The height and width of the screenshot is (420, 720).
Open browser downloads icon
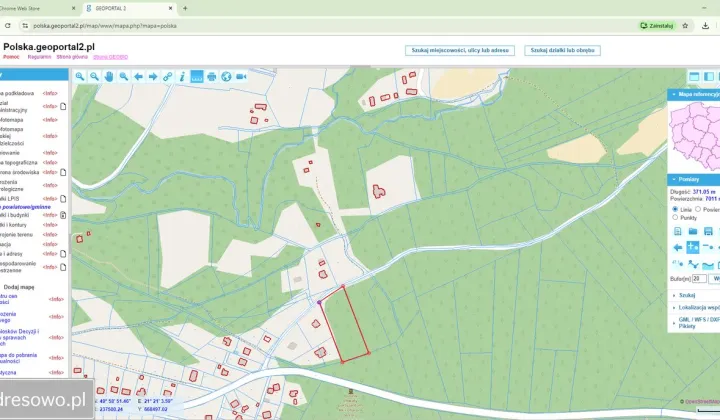click(705, 26)
